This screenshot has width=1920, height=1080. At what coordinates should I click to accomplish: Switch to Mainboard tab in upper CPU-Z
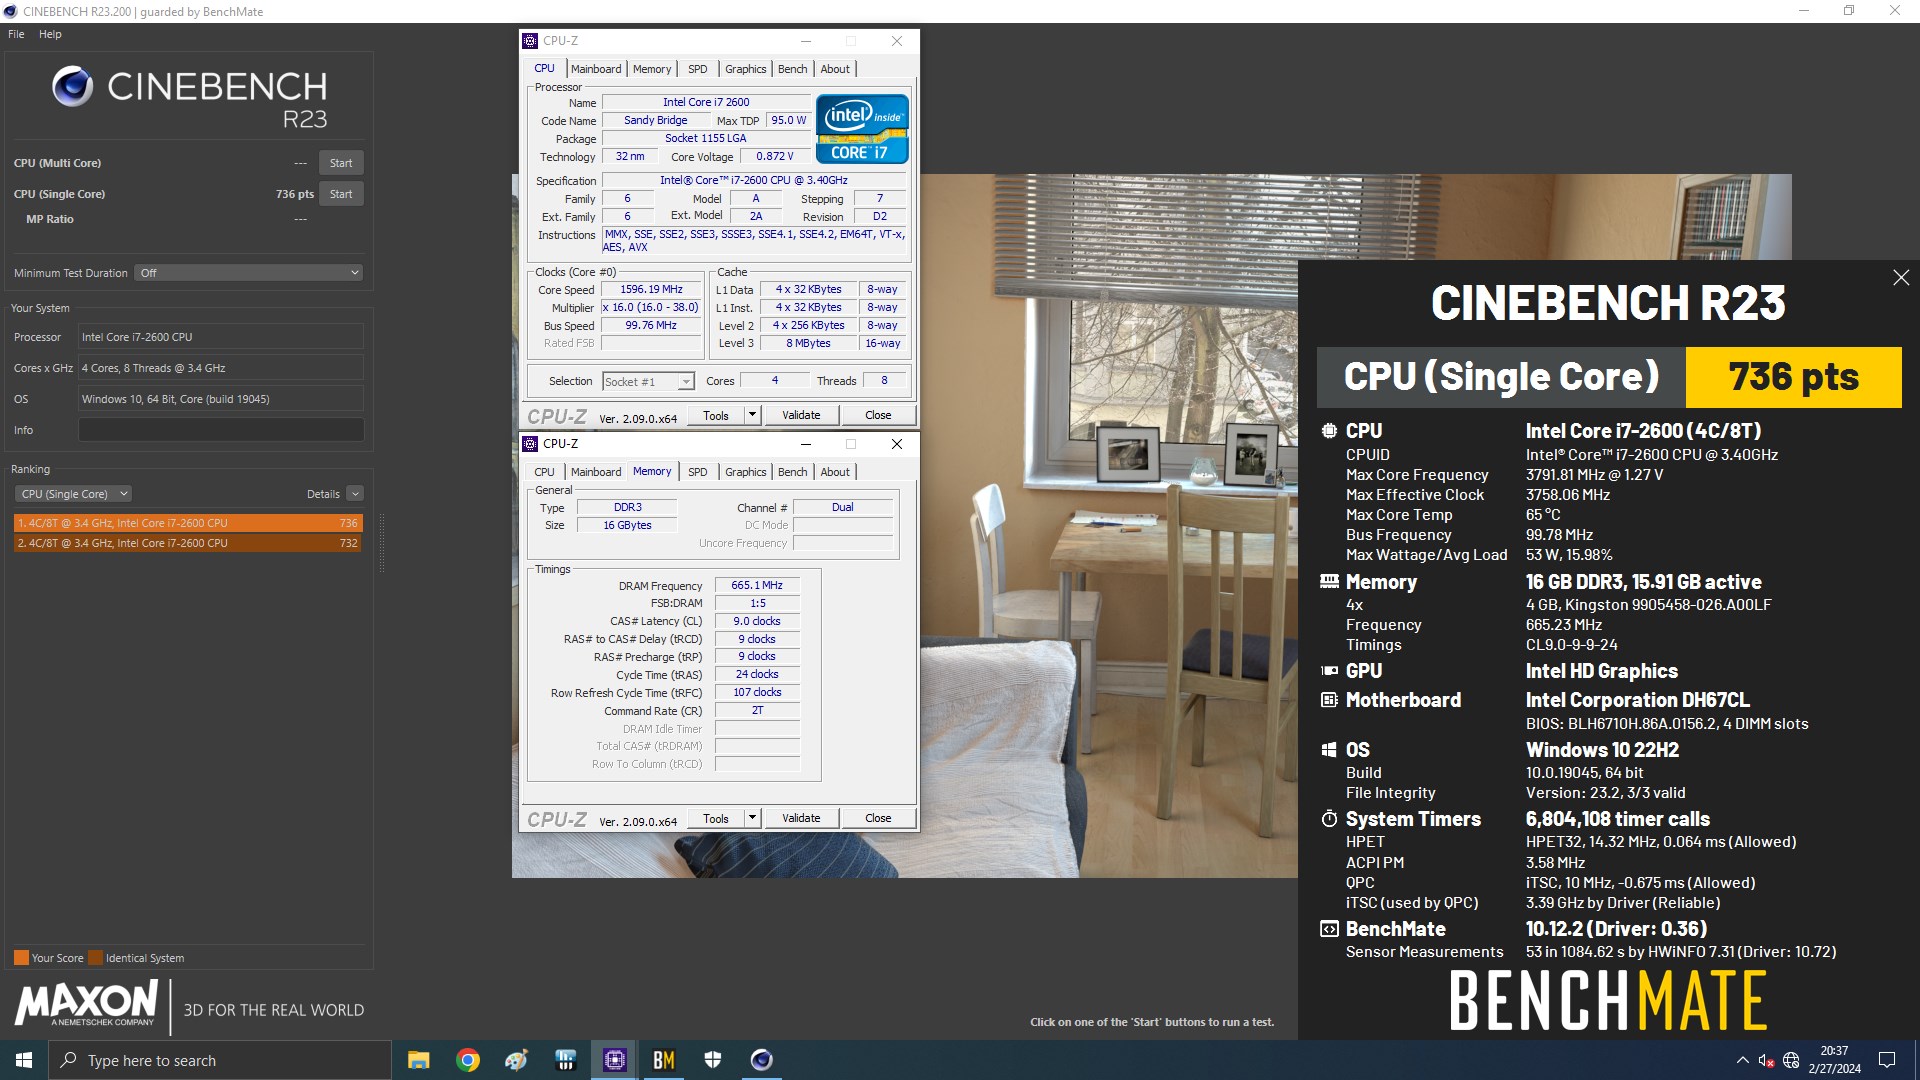tap(596, 69)
